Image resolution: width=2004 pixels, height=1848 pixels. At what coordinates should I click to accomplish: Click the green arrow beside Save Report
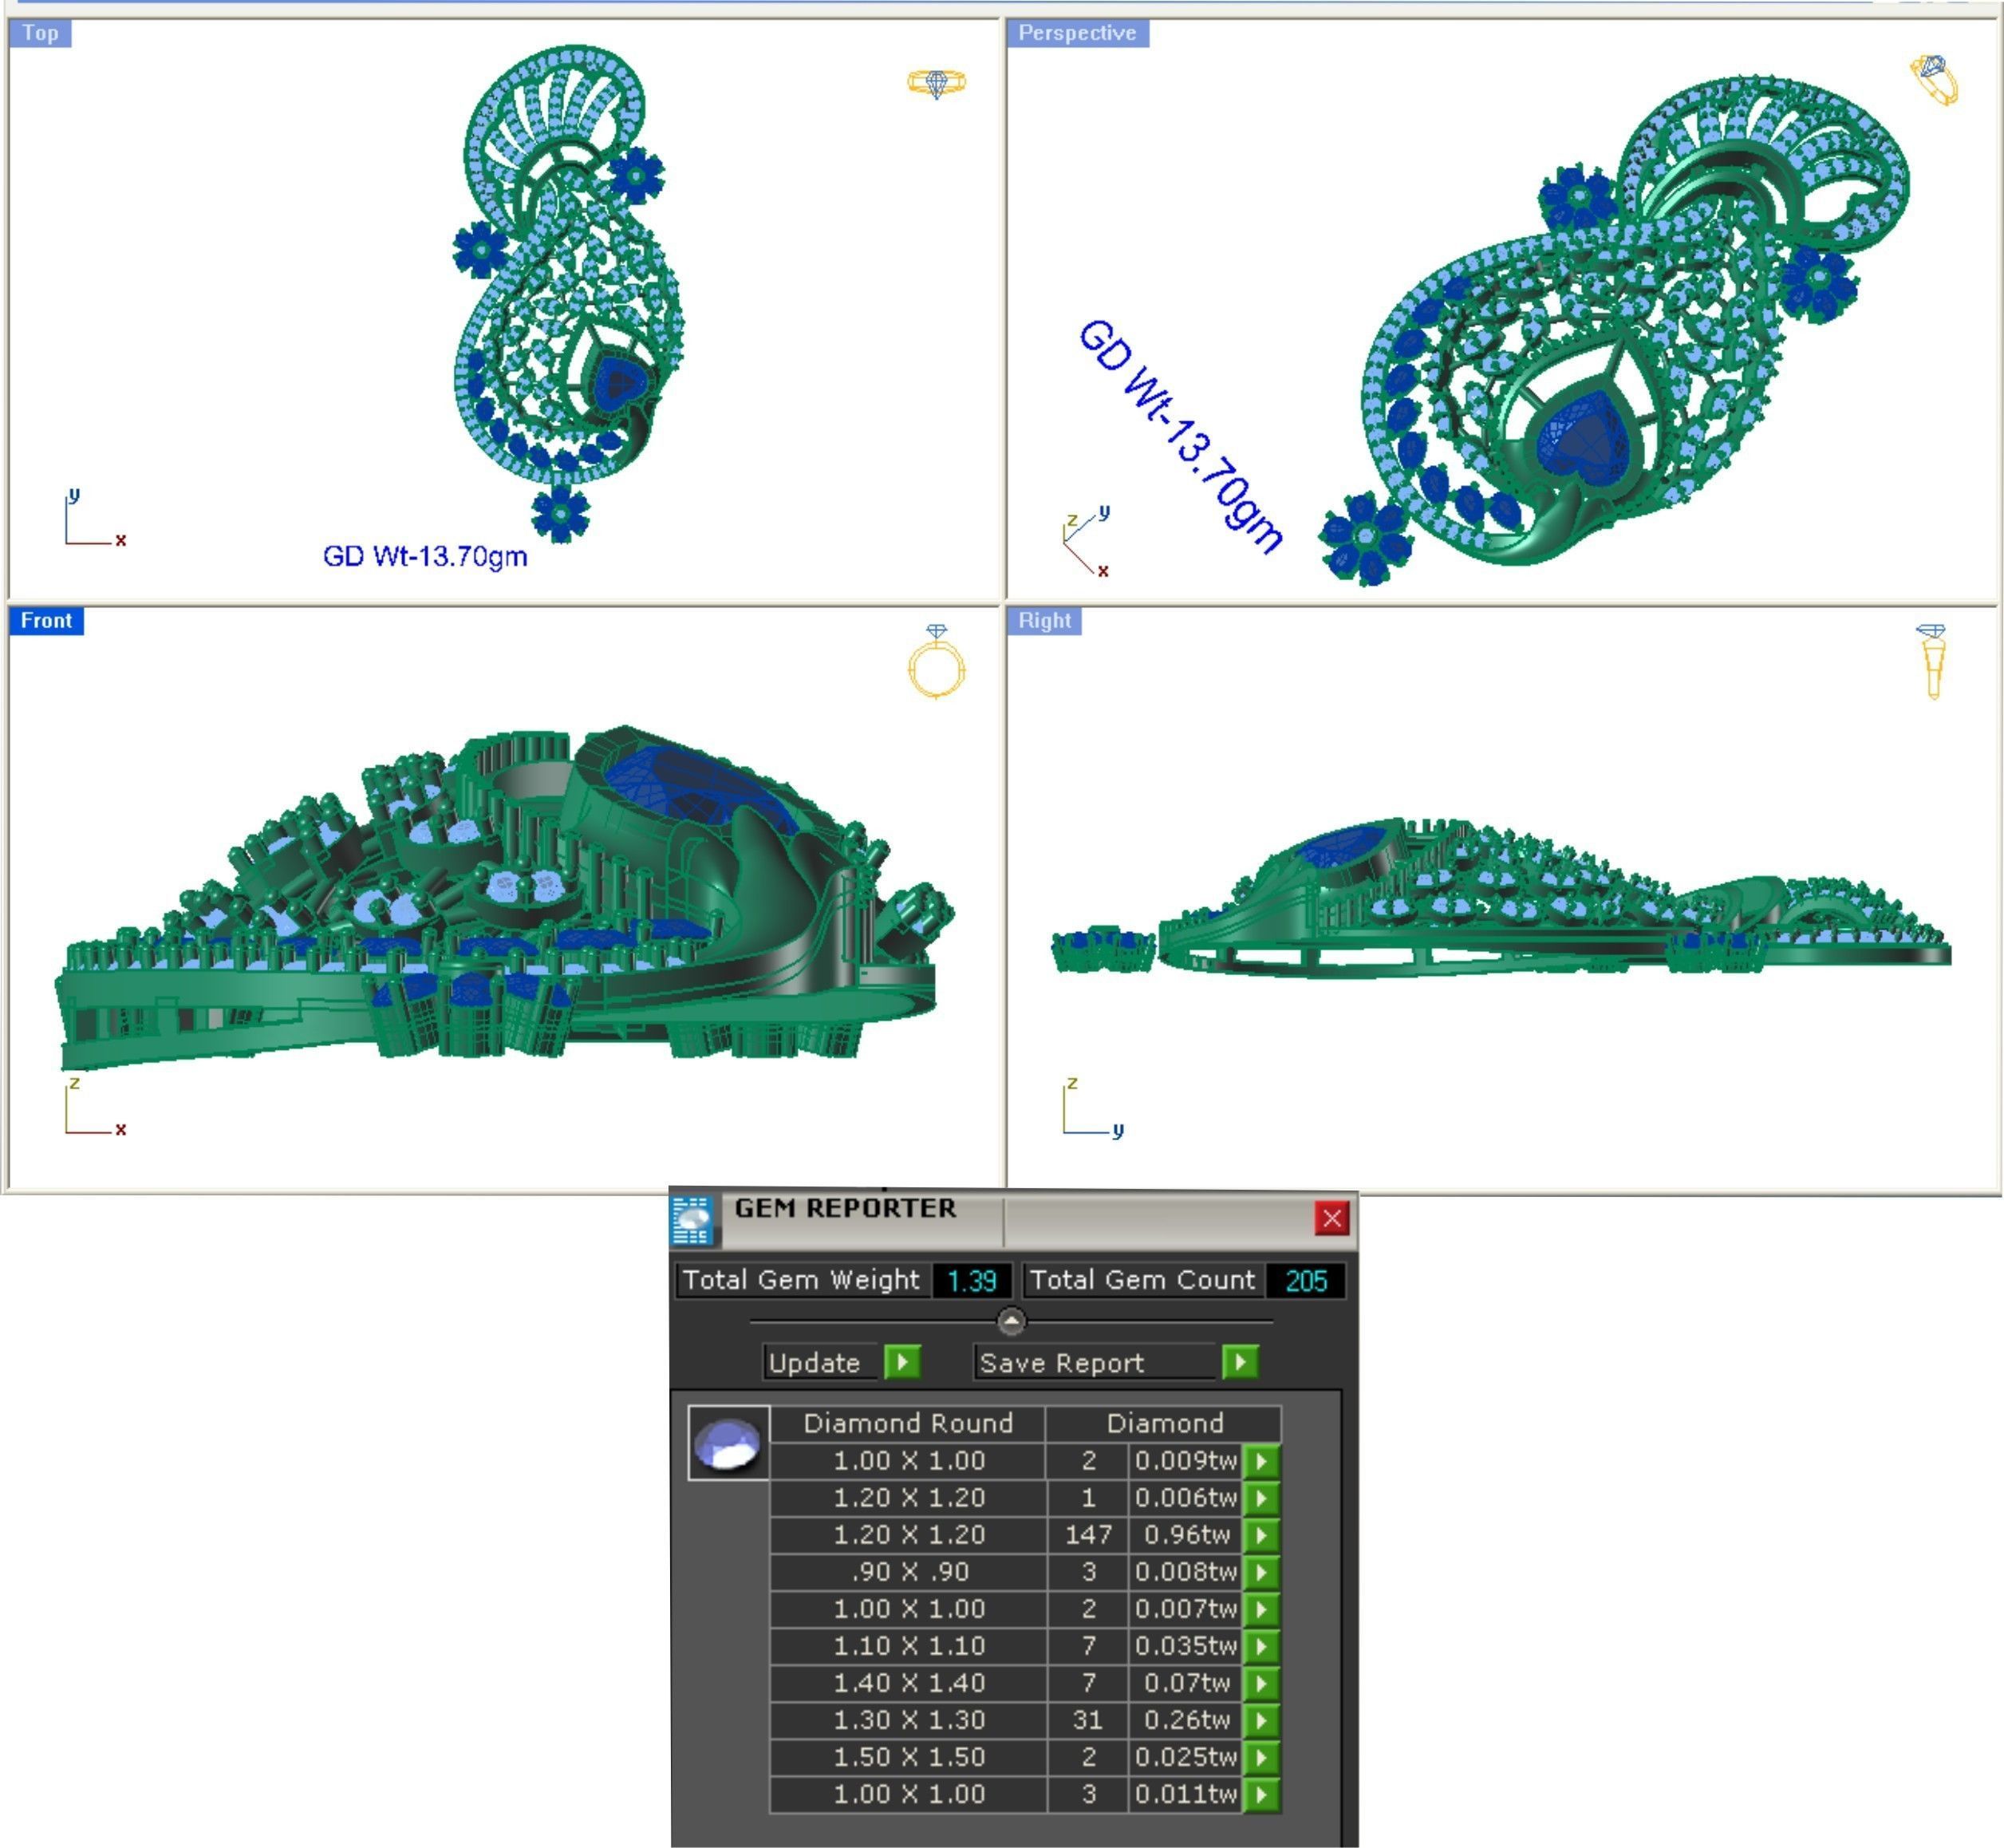[x=1240, y=1362]
